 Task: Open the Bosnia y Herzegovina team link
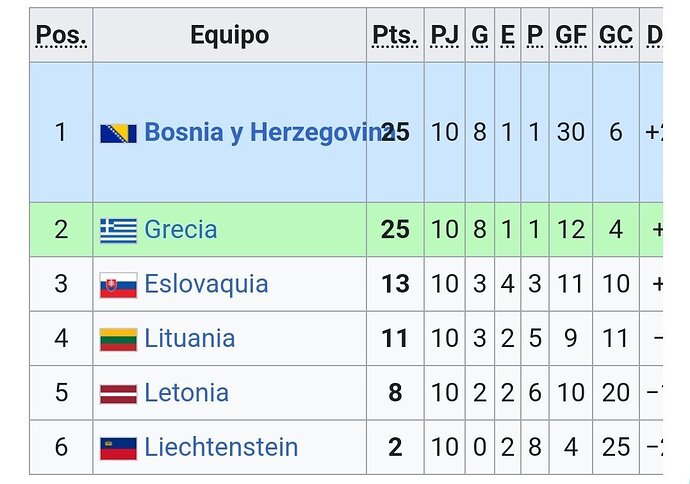tap(270, 132)
